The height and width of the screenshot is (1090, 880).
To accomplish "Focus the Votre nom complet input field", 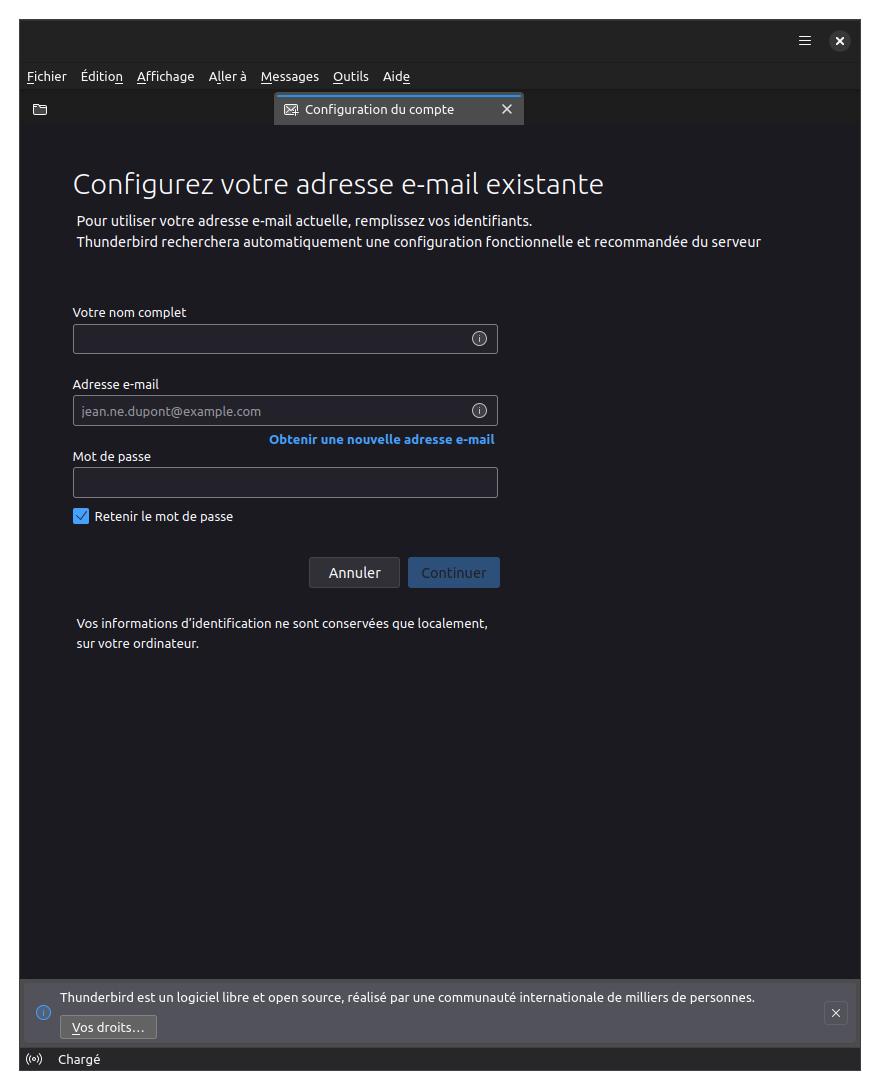I will 285,339.
